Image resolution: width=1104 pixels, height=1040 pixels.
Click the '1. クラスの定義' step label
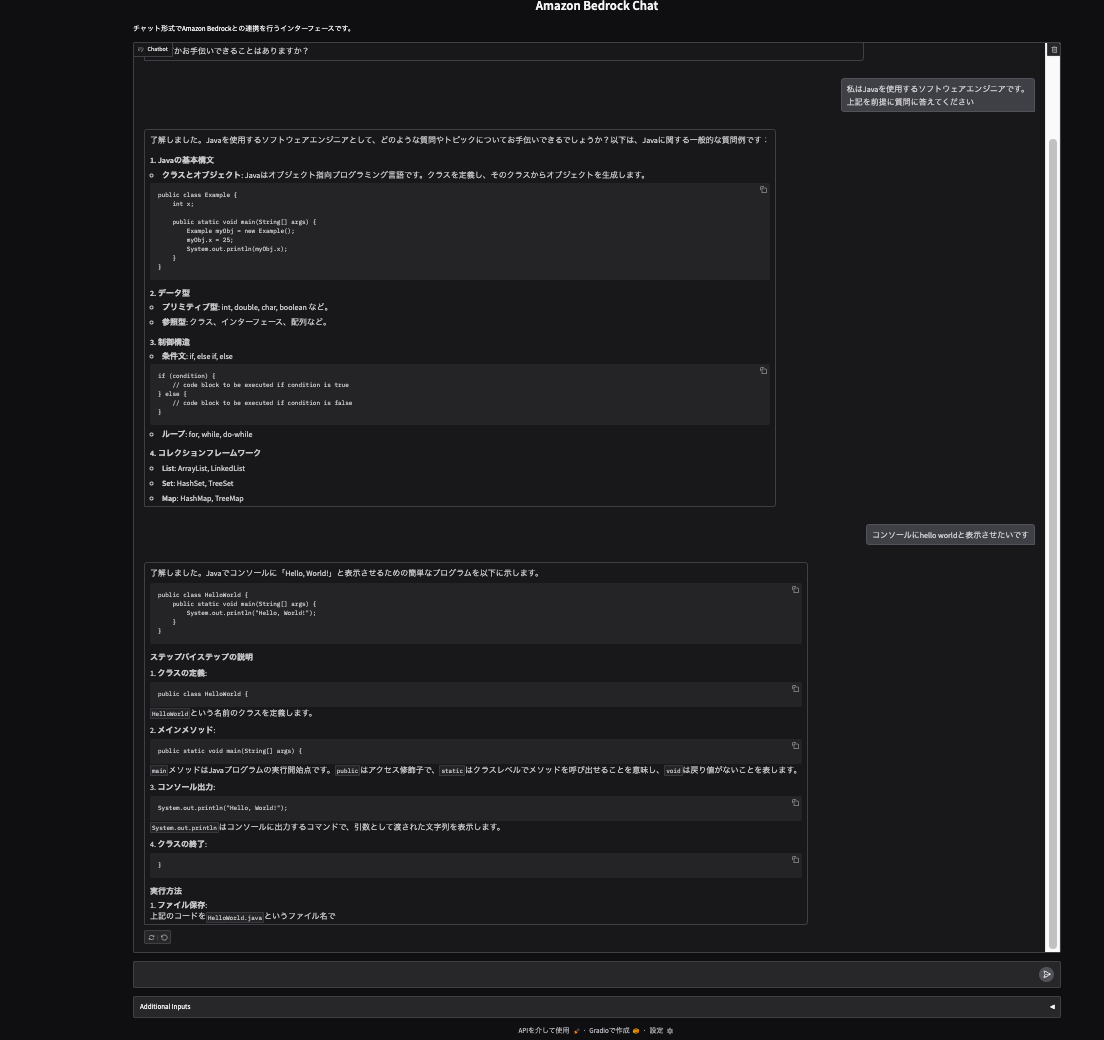pos(178,673)
